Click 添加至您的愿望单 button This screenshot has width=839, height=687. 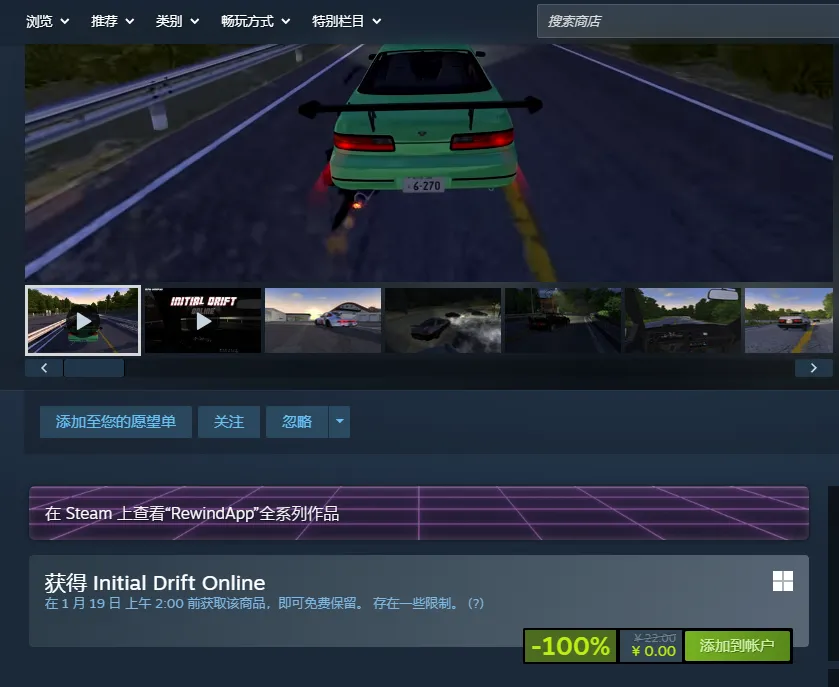(x=116, y=422)
